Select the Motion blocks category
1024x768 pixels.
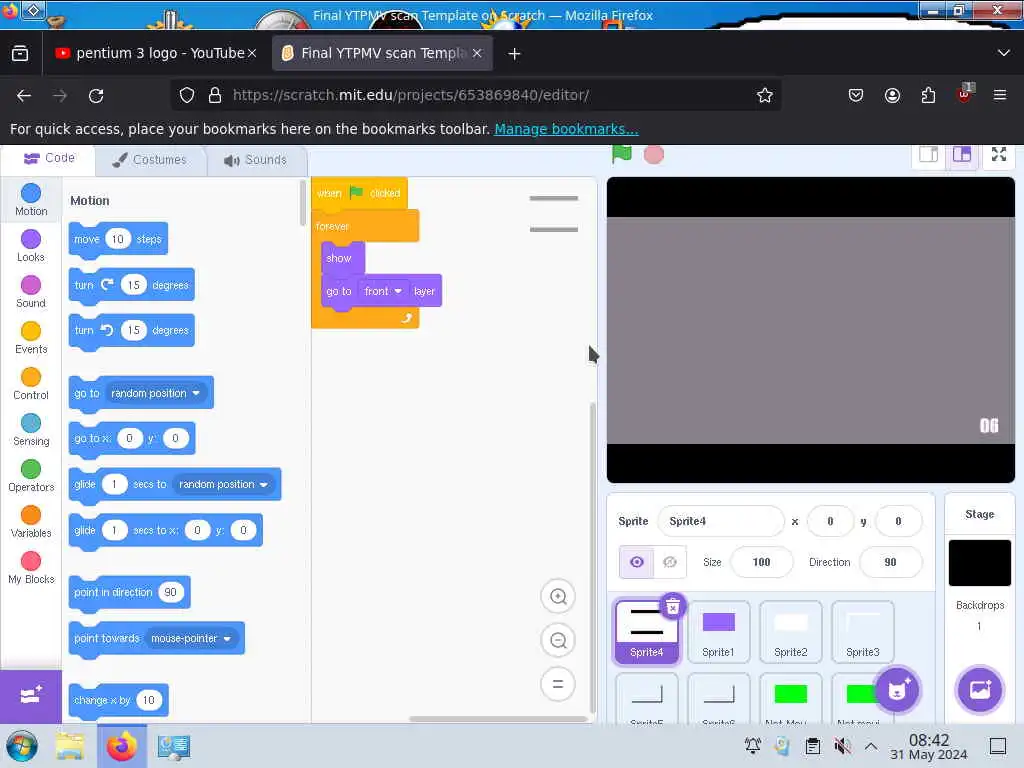pyautogui.click(x=31, y=199)
